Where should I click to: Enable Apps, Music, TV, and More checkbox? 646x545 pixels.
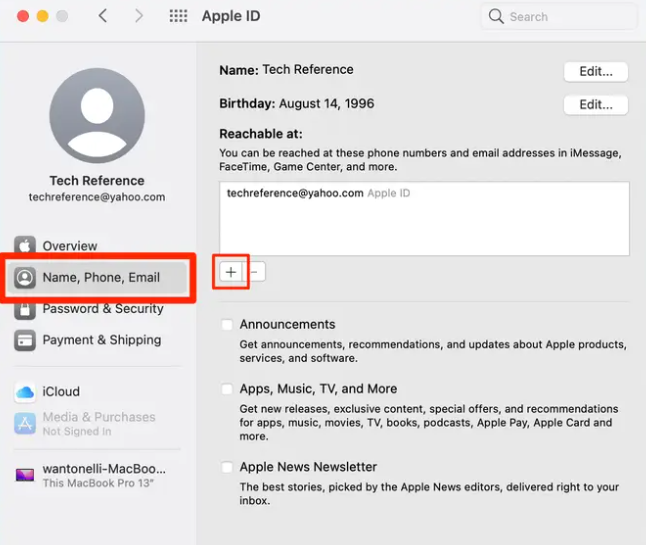click(x=227, y=389)
